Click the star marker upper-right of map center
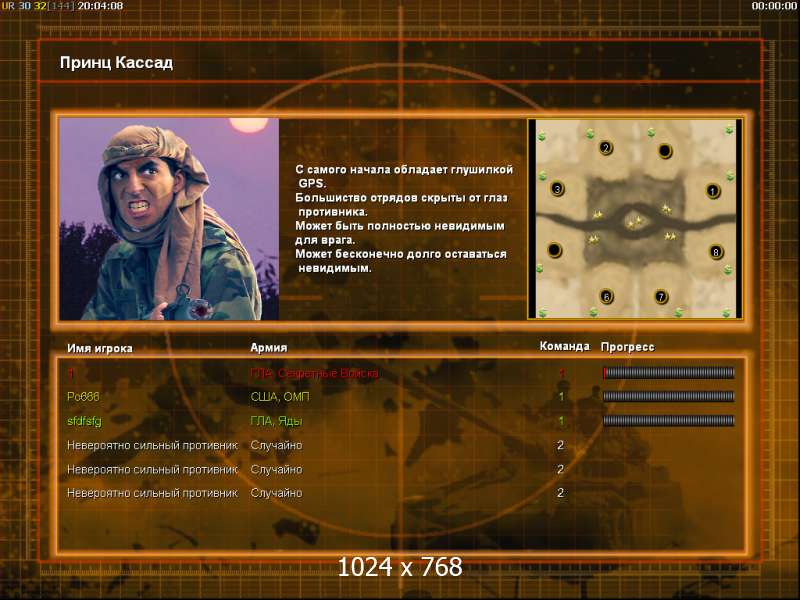This screenshot has width=800, height=600. click(666, 208)
